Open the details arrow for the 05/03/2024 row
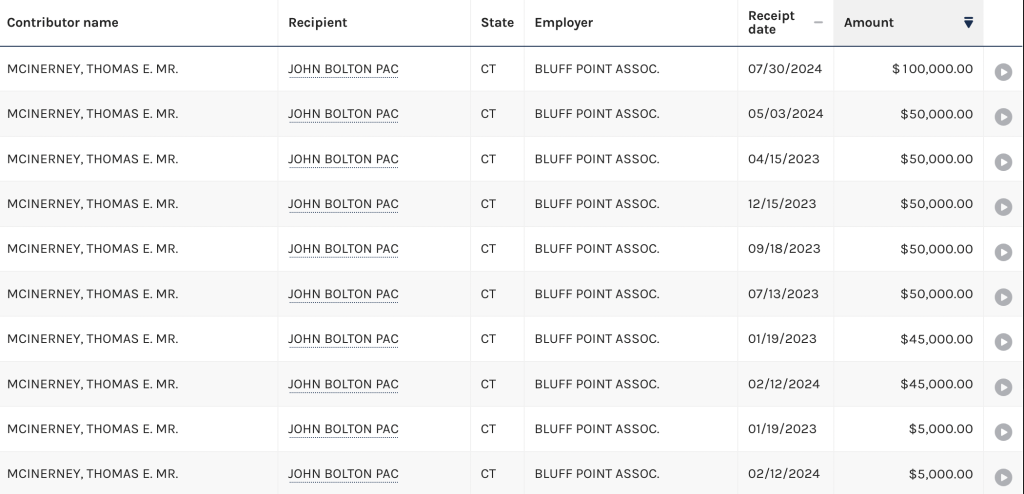The width and height of the screenshot is (1024, 494). point(1003,117)
